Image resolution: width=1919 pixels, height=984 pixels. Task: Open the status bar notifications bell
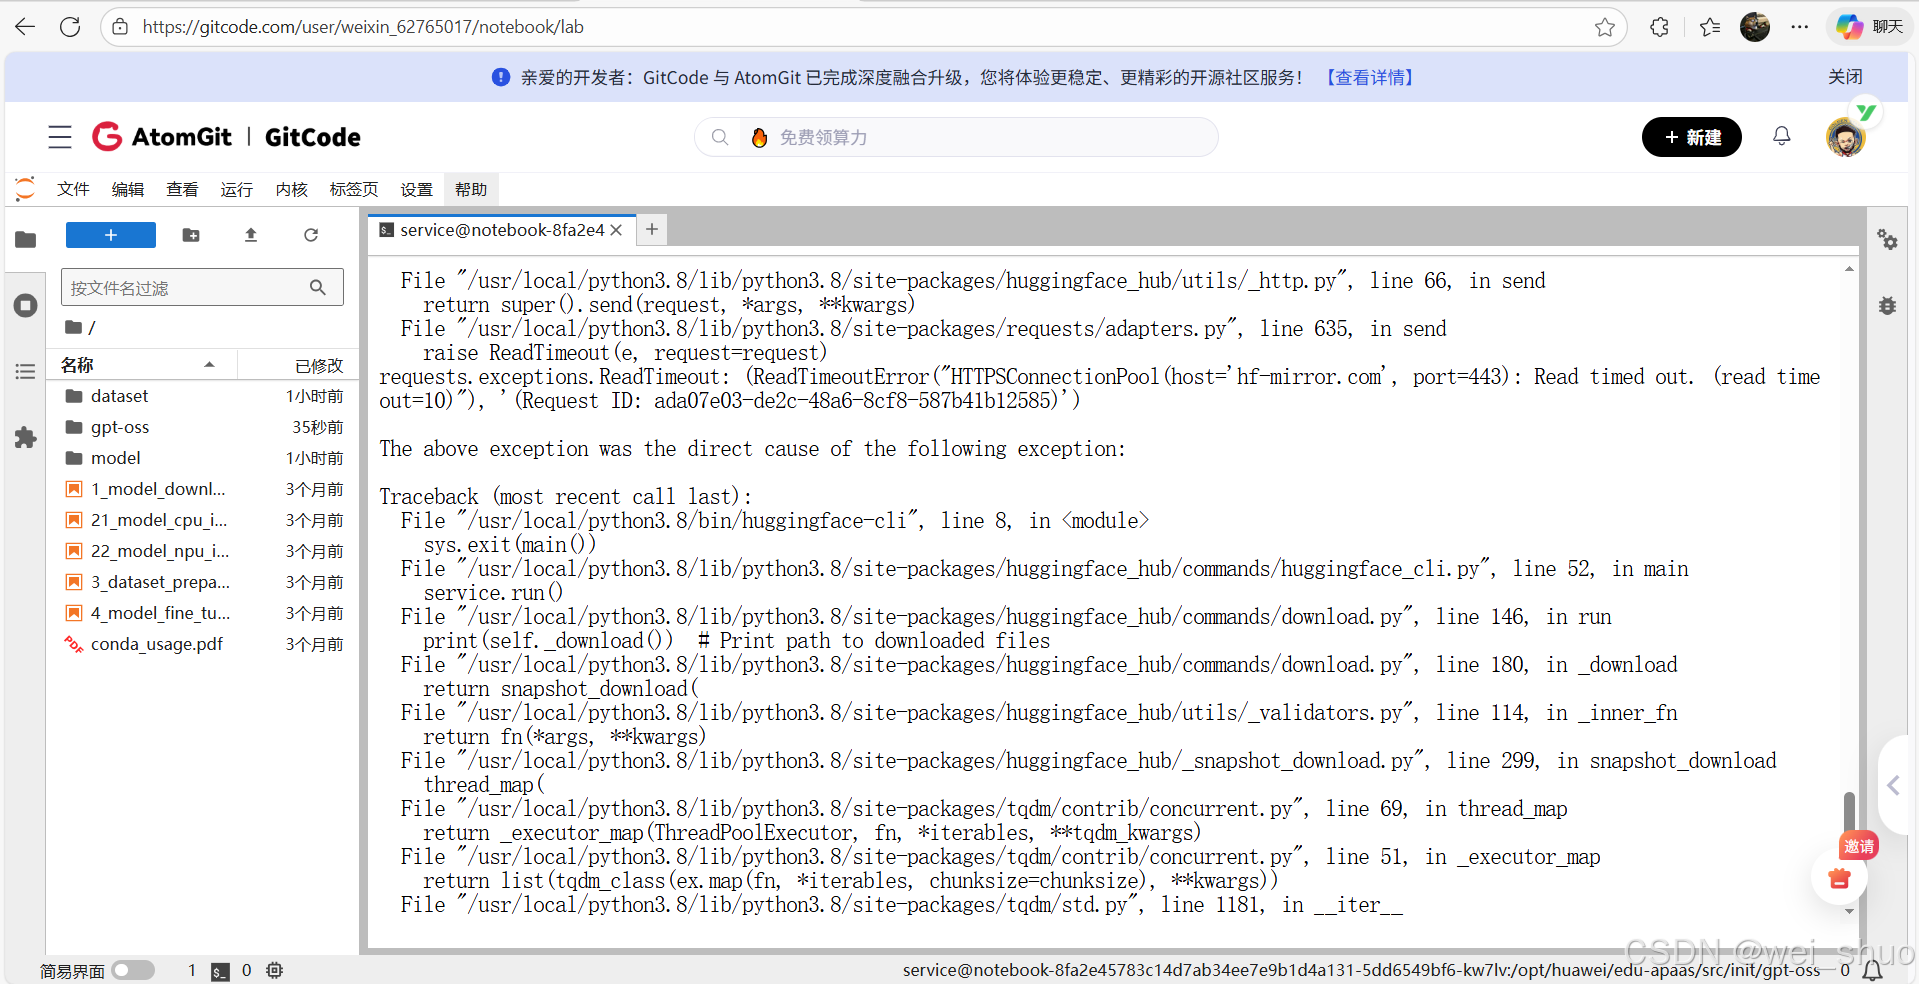click(1872, 971)
